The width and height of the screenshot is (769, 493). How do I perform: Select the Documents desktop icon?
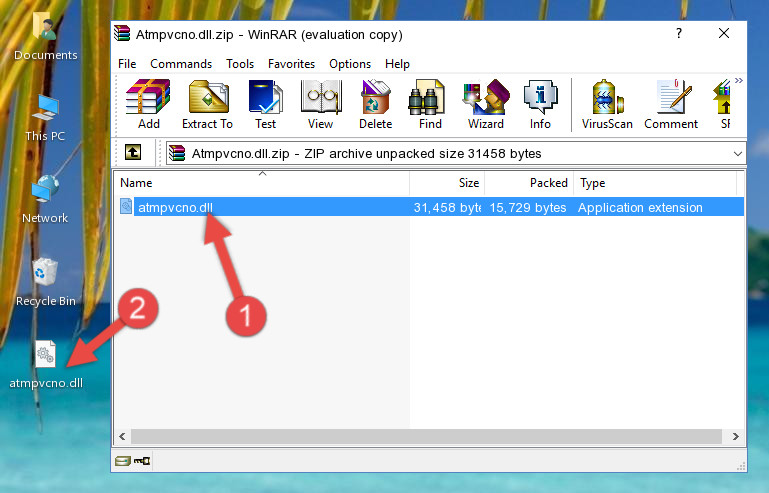click(x=45, y=37)
